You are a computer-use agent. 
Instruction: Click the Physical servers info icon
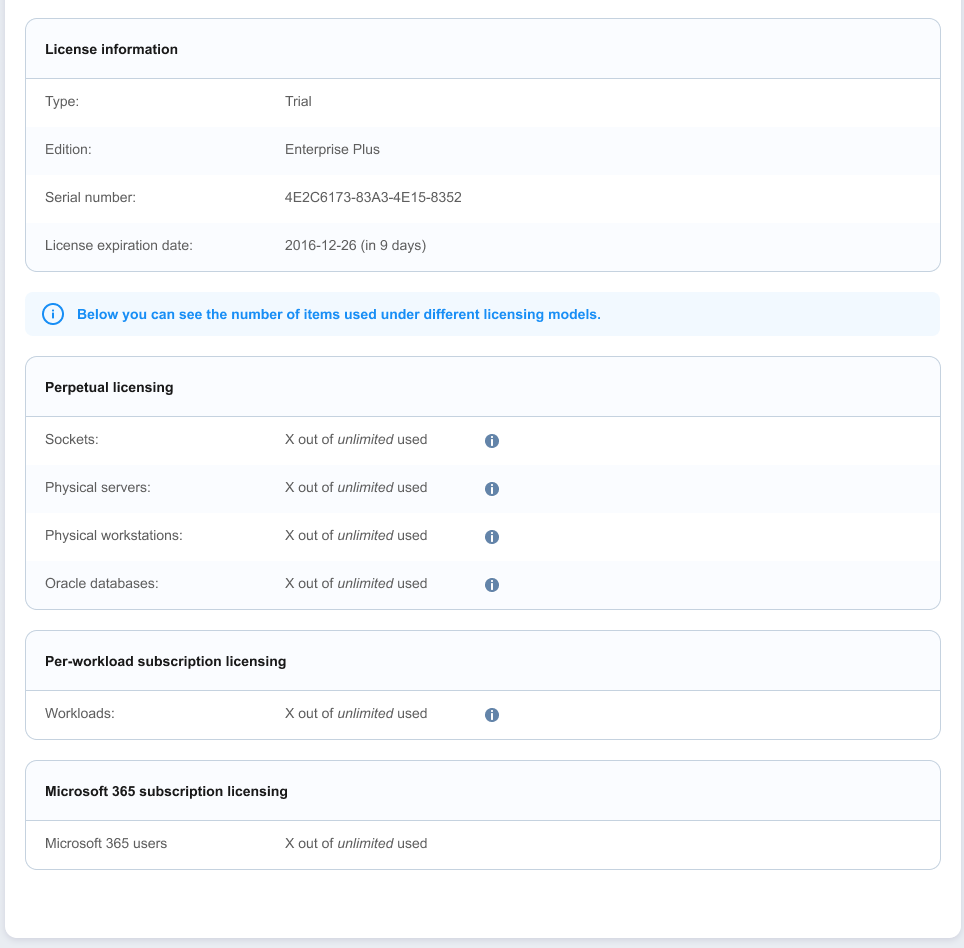[491, 489]
